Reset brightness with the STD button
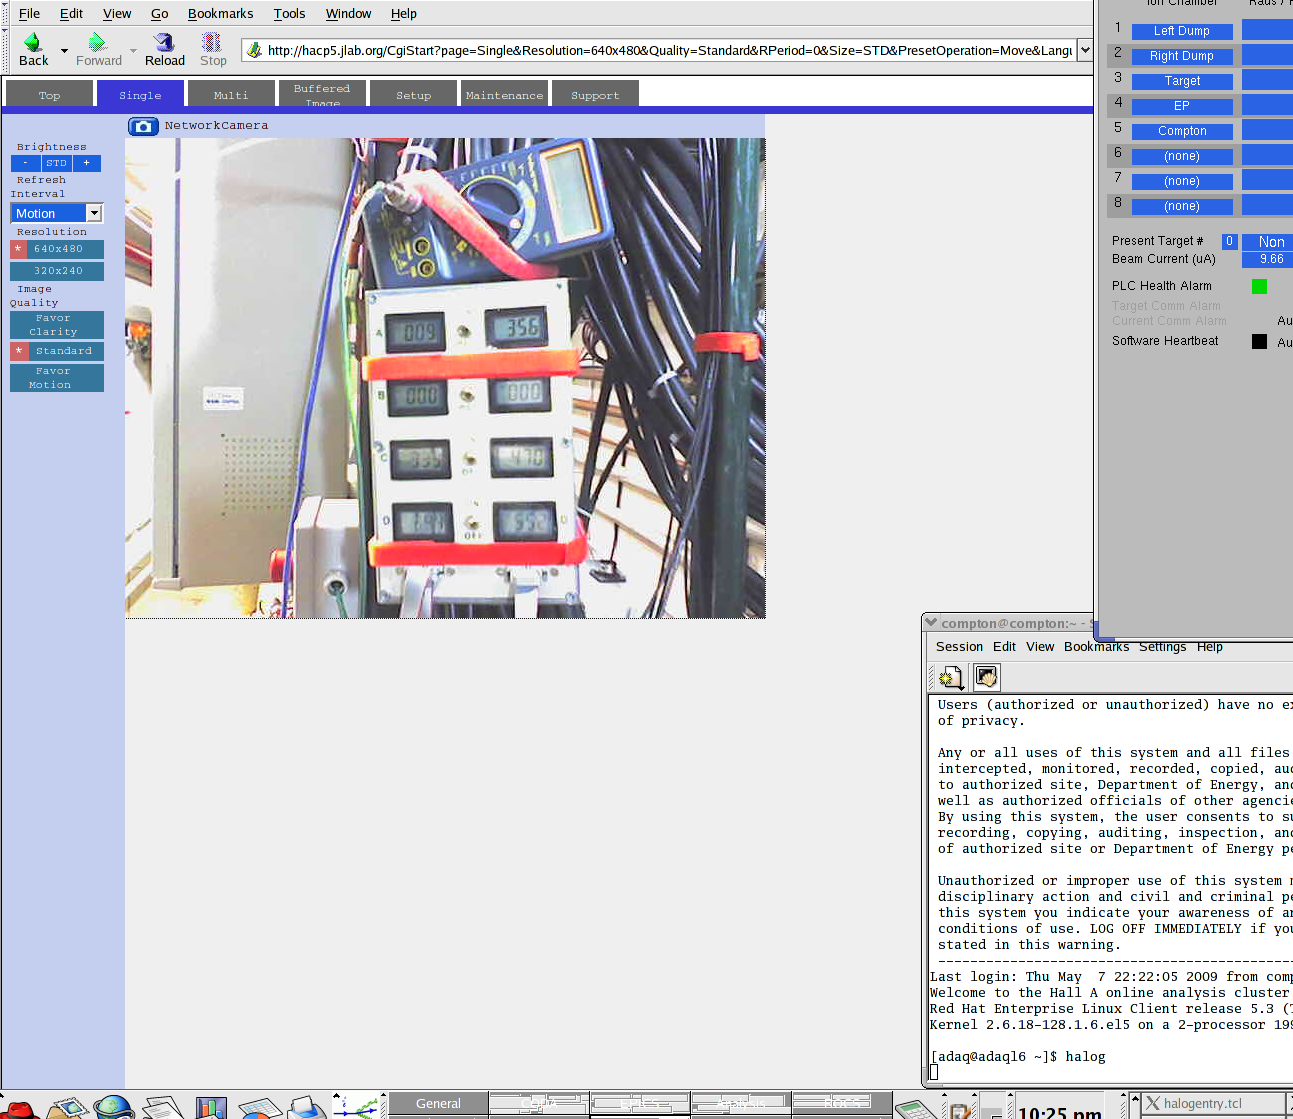Viewport: 1293px width, 1119px height. tap(56, 163)
